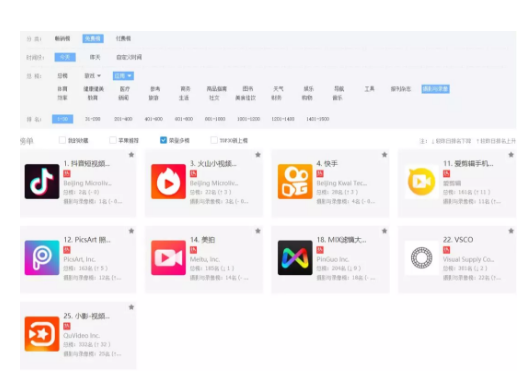Open the yellow round video-camera app icon ranked 11
The image size is (529, 383).
(421, 182)
